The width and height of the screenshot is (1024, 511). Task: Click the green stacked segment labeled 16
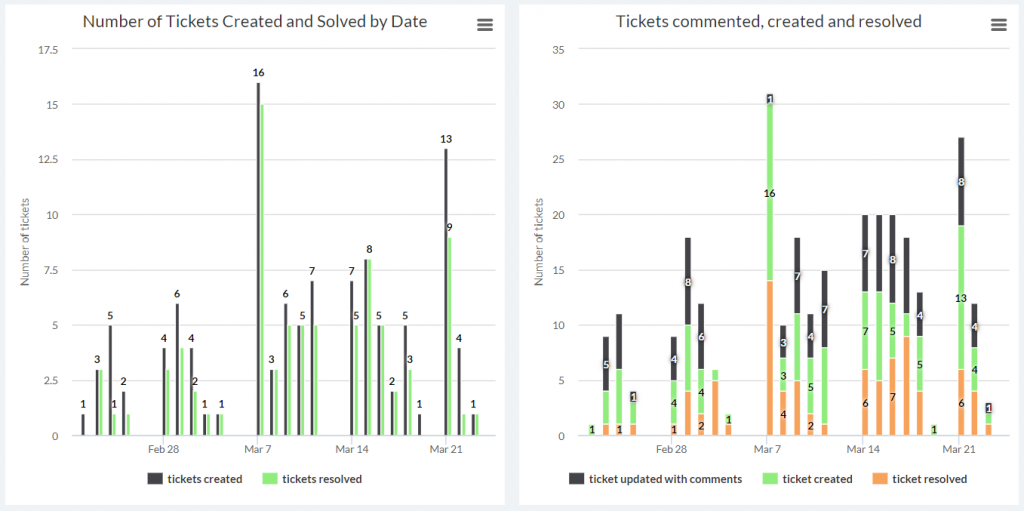[x=770, y=193]
